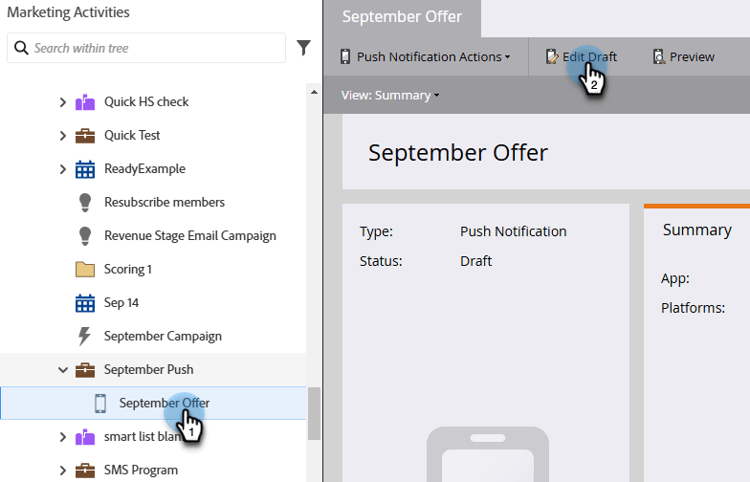
Task: Click the Quick Test briefcase icon
Action: point(85,136)
